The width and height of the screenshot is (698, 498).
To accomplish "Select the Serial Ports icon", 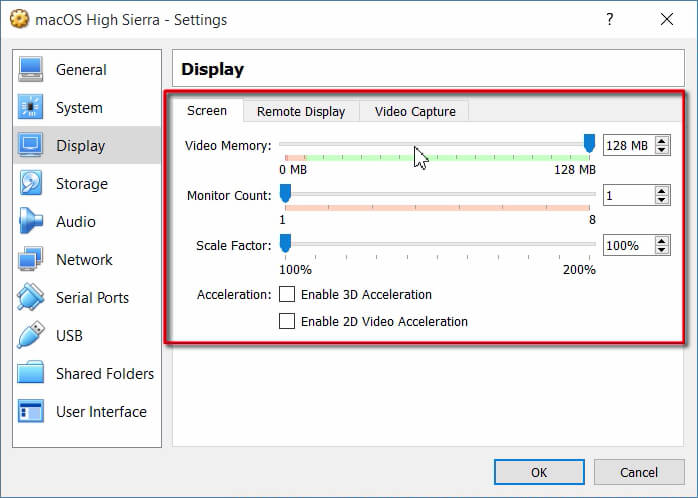I will click(x=31, y=298).
